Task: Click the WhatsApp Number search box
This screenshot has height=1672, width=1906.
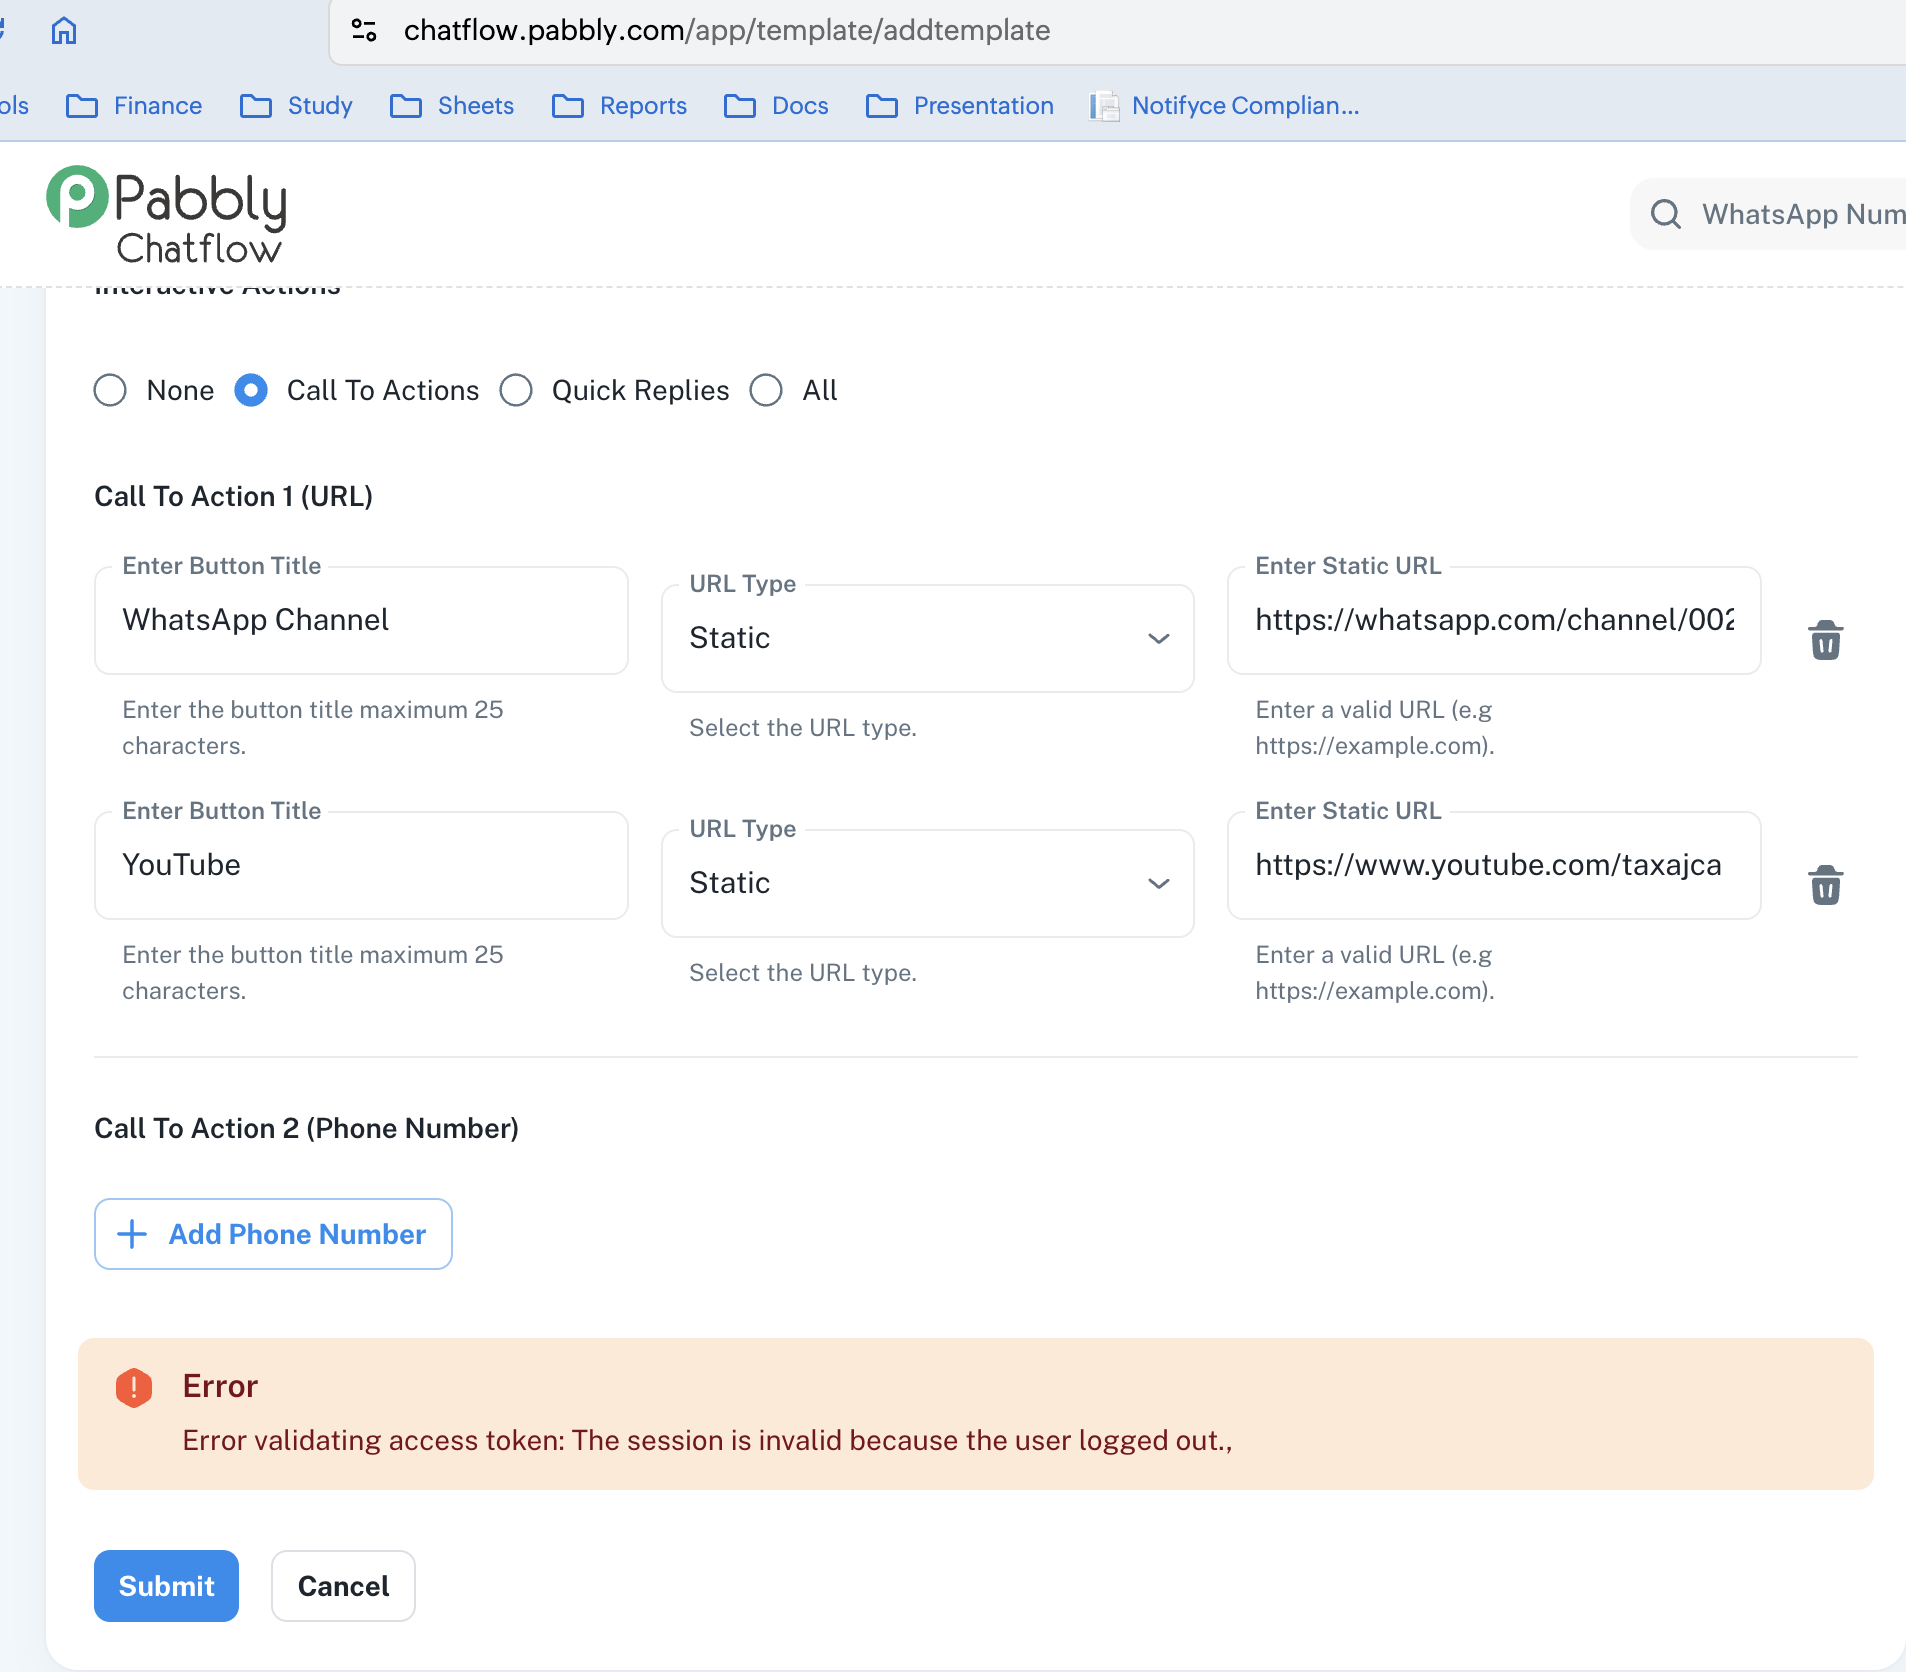Action: pos(1768,214)
